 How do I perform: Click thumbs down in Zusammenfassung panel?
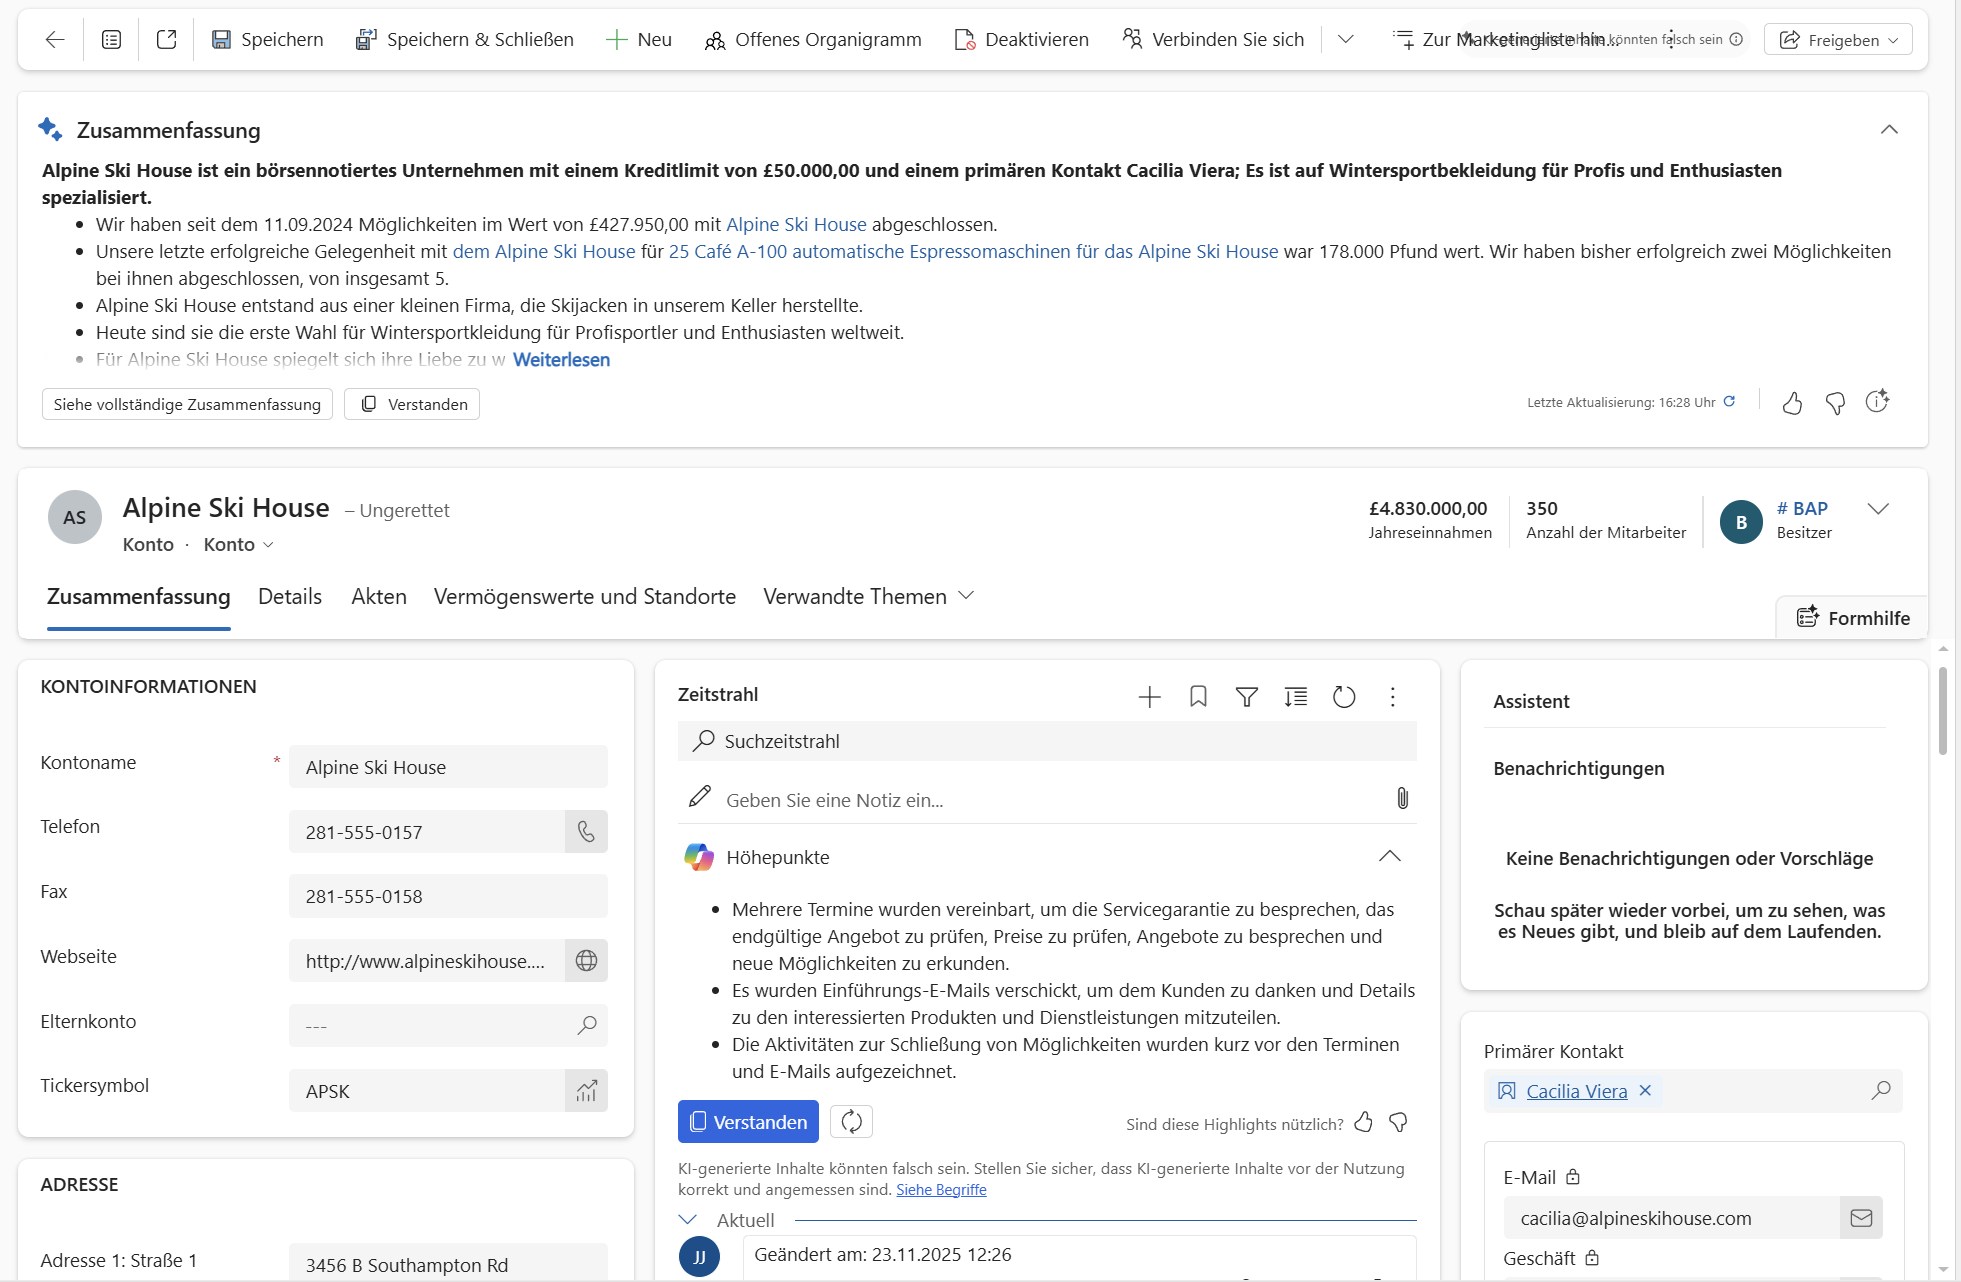point(1835,403)
